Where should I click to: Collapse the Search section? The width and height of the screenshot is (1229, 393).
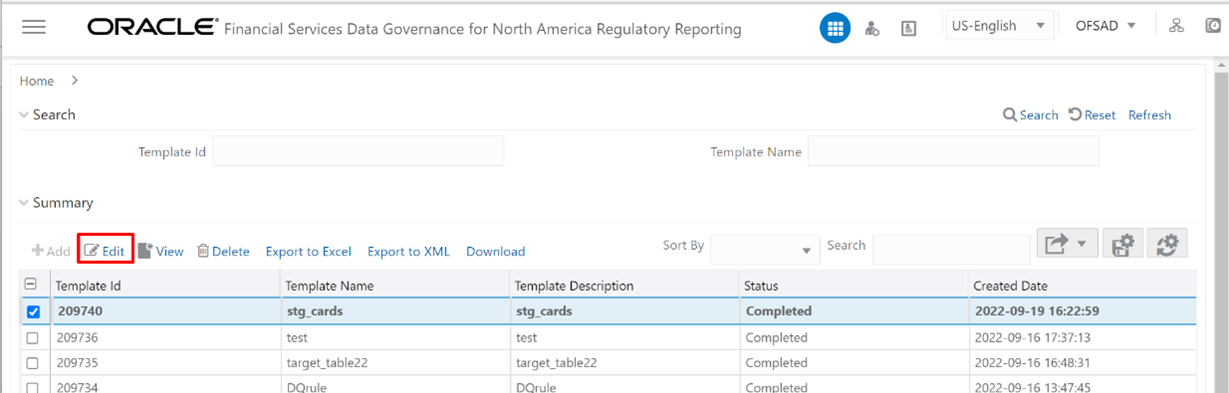[x=25, y=114]
